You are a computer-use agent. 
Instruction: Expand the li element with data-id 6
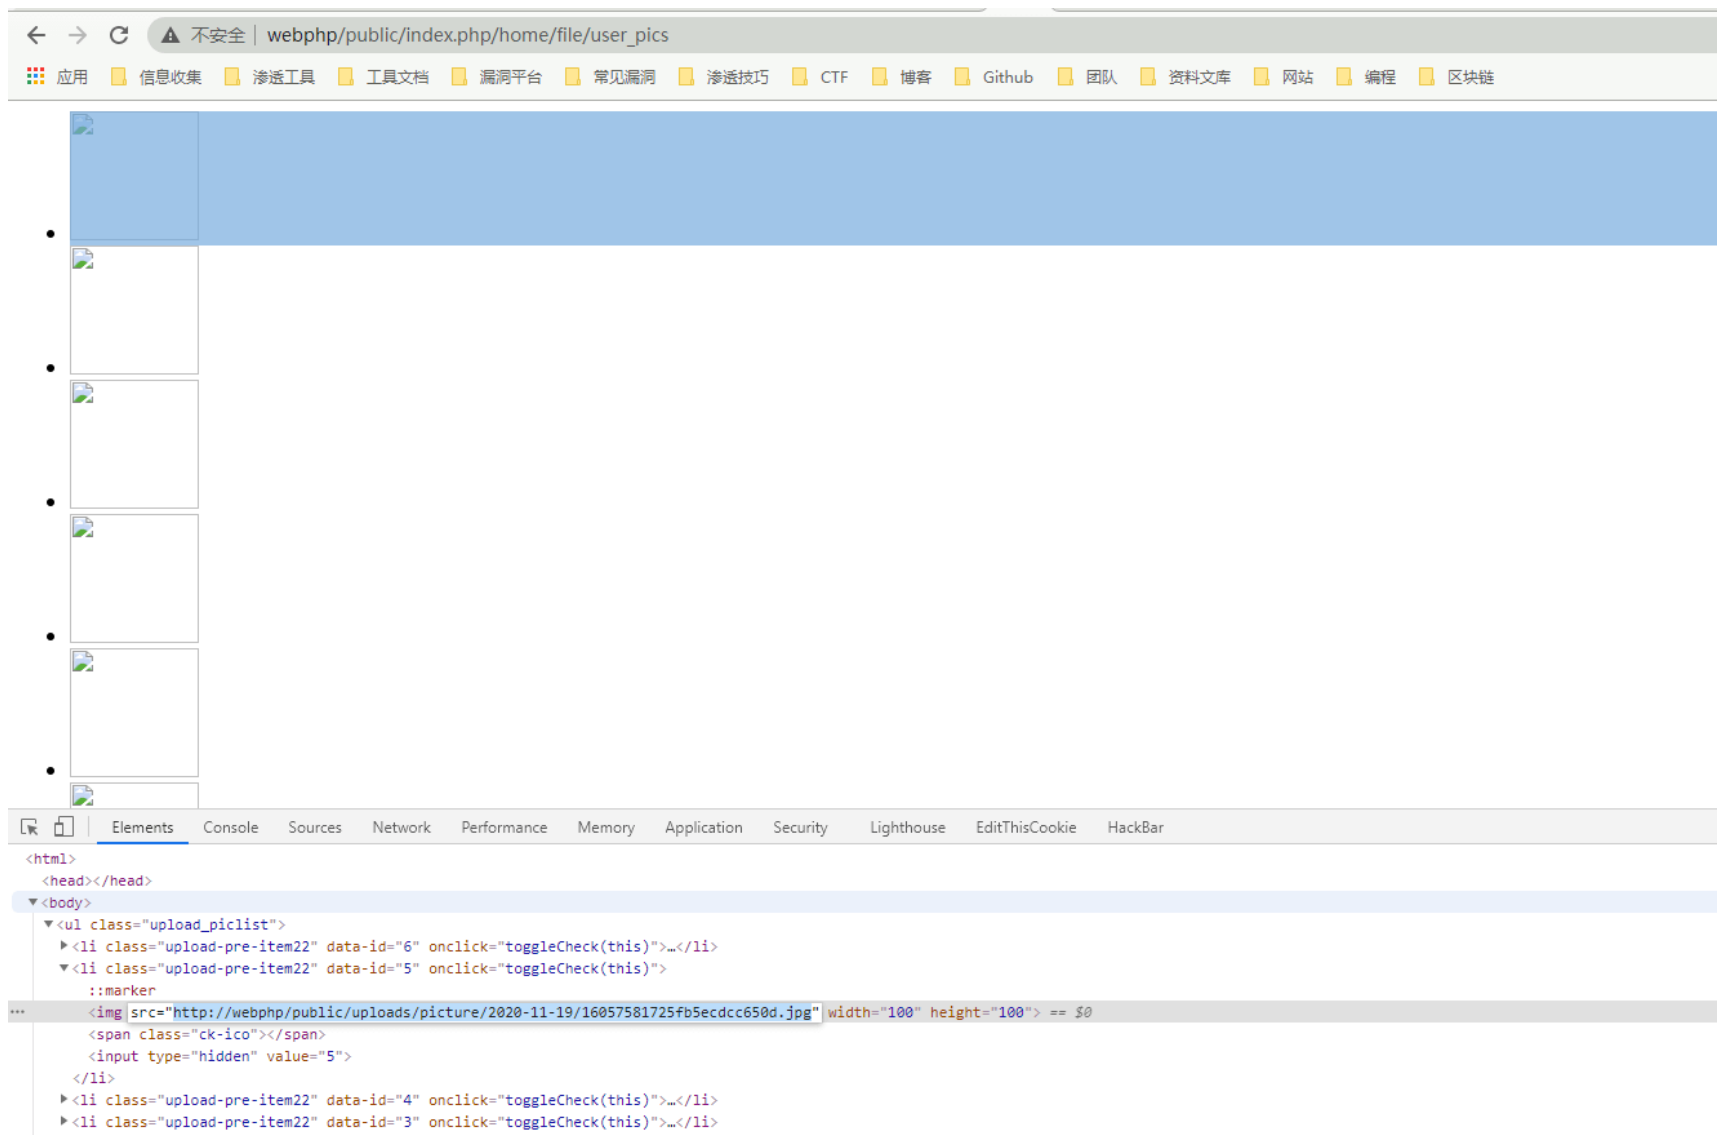(x=64, y=946)
